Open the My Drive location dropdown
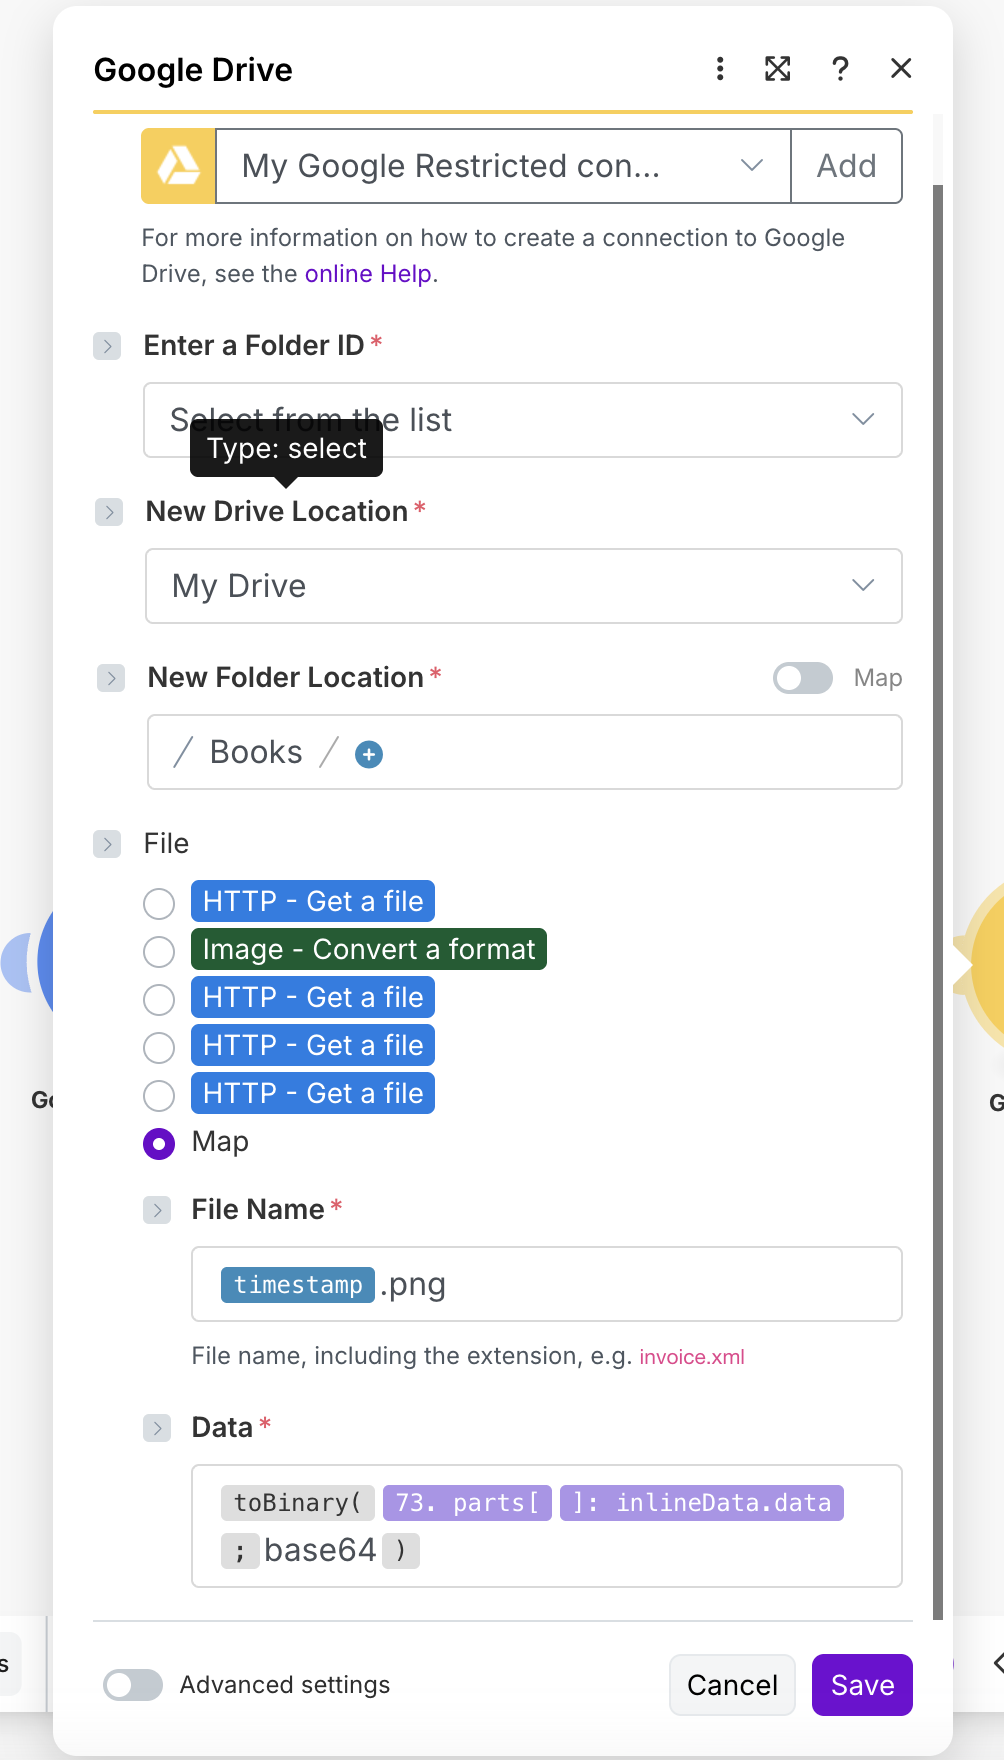The image size is (1004, 1760). point(523,586)
